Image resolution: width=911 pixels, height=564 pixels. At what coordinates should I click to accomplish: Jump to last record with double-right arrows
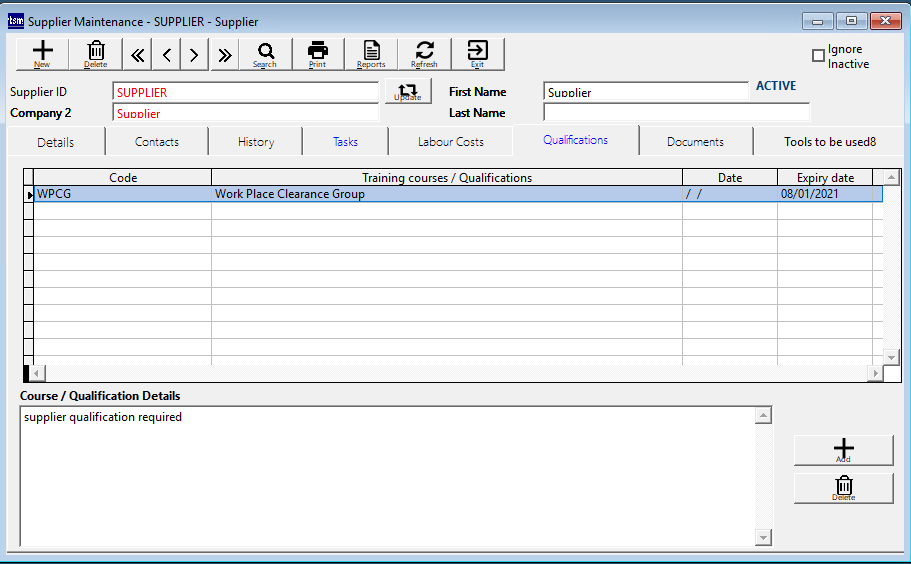pos(224,55)
